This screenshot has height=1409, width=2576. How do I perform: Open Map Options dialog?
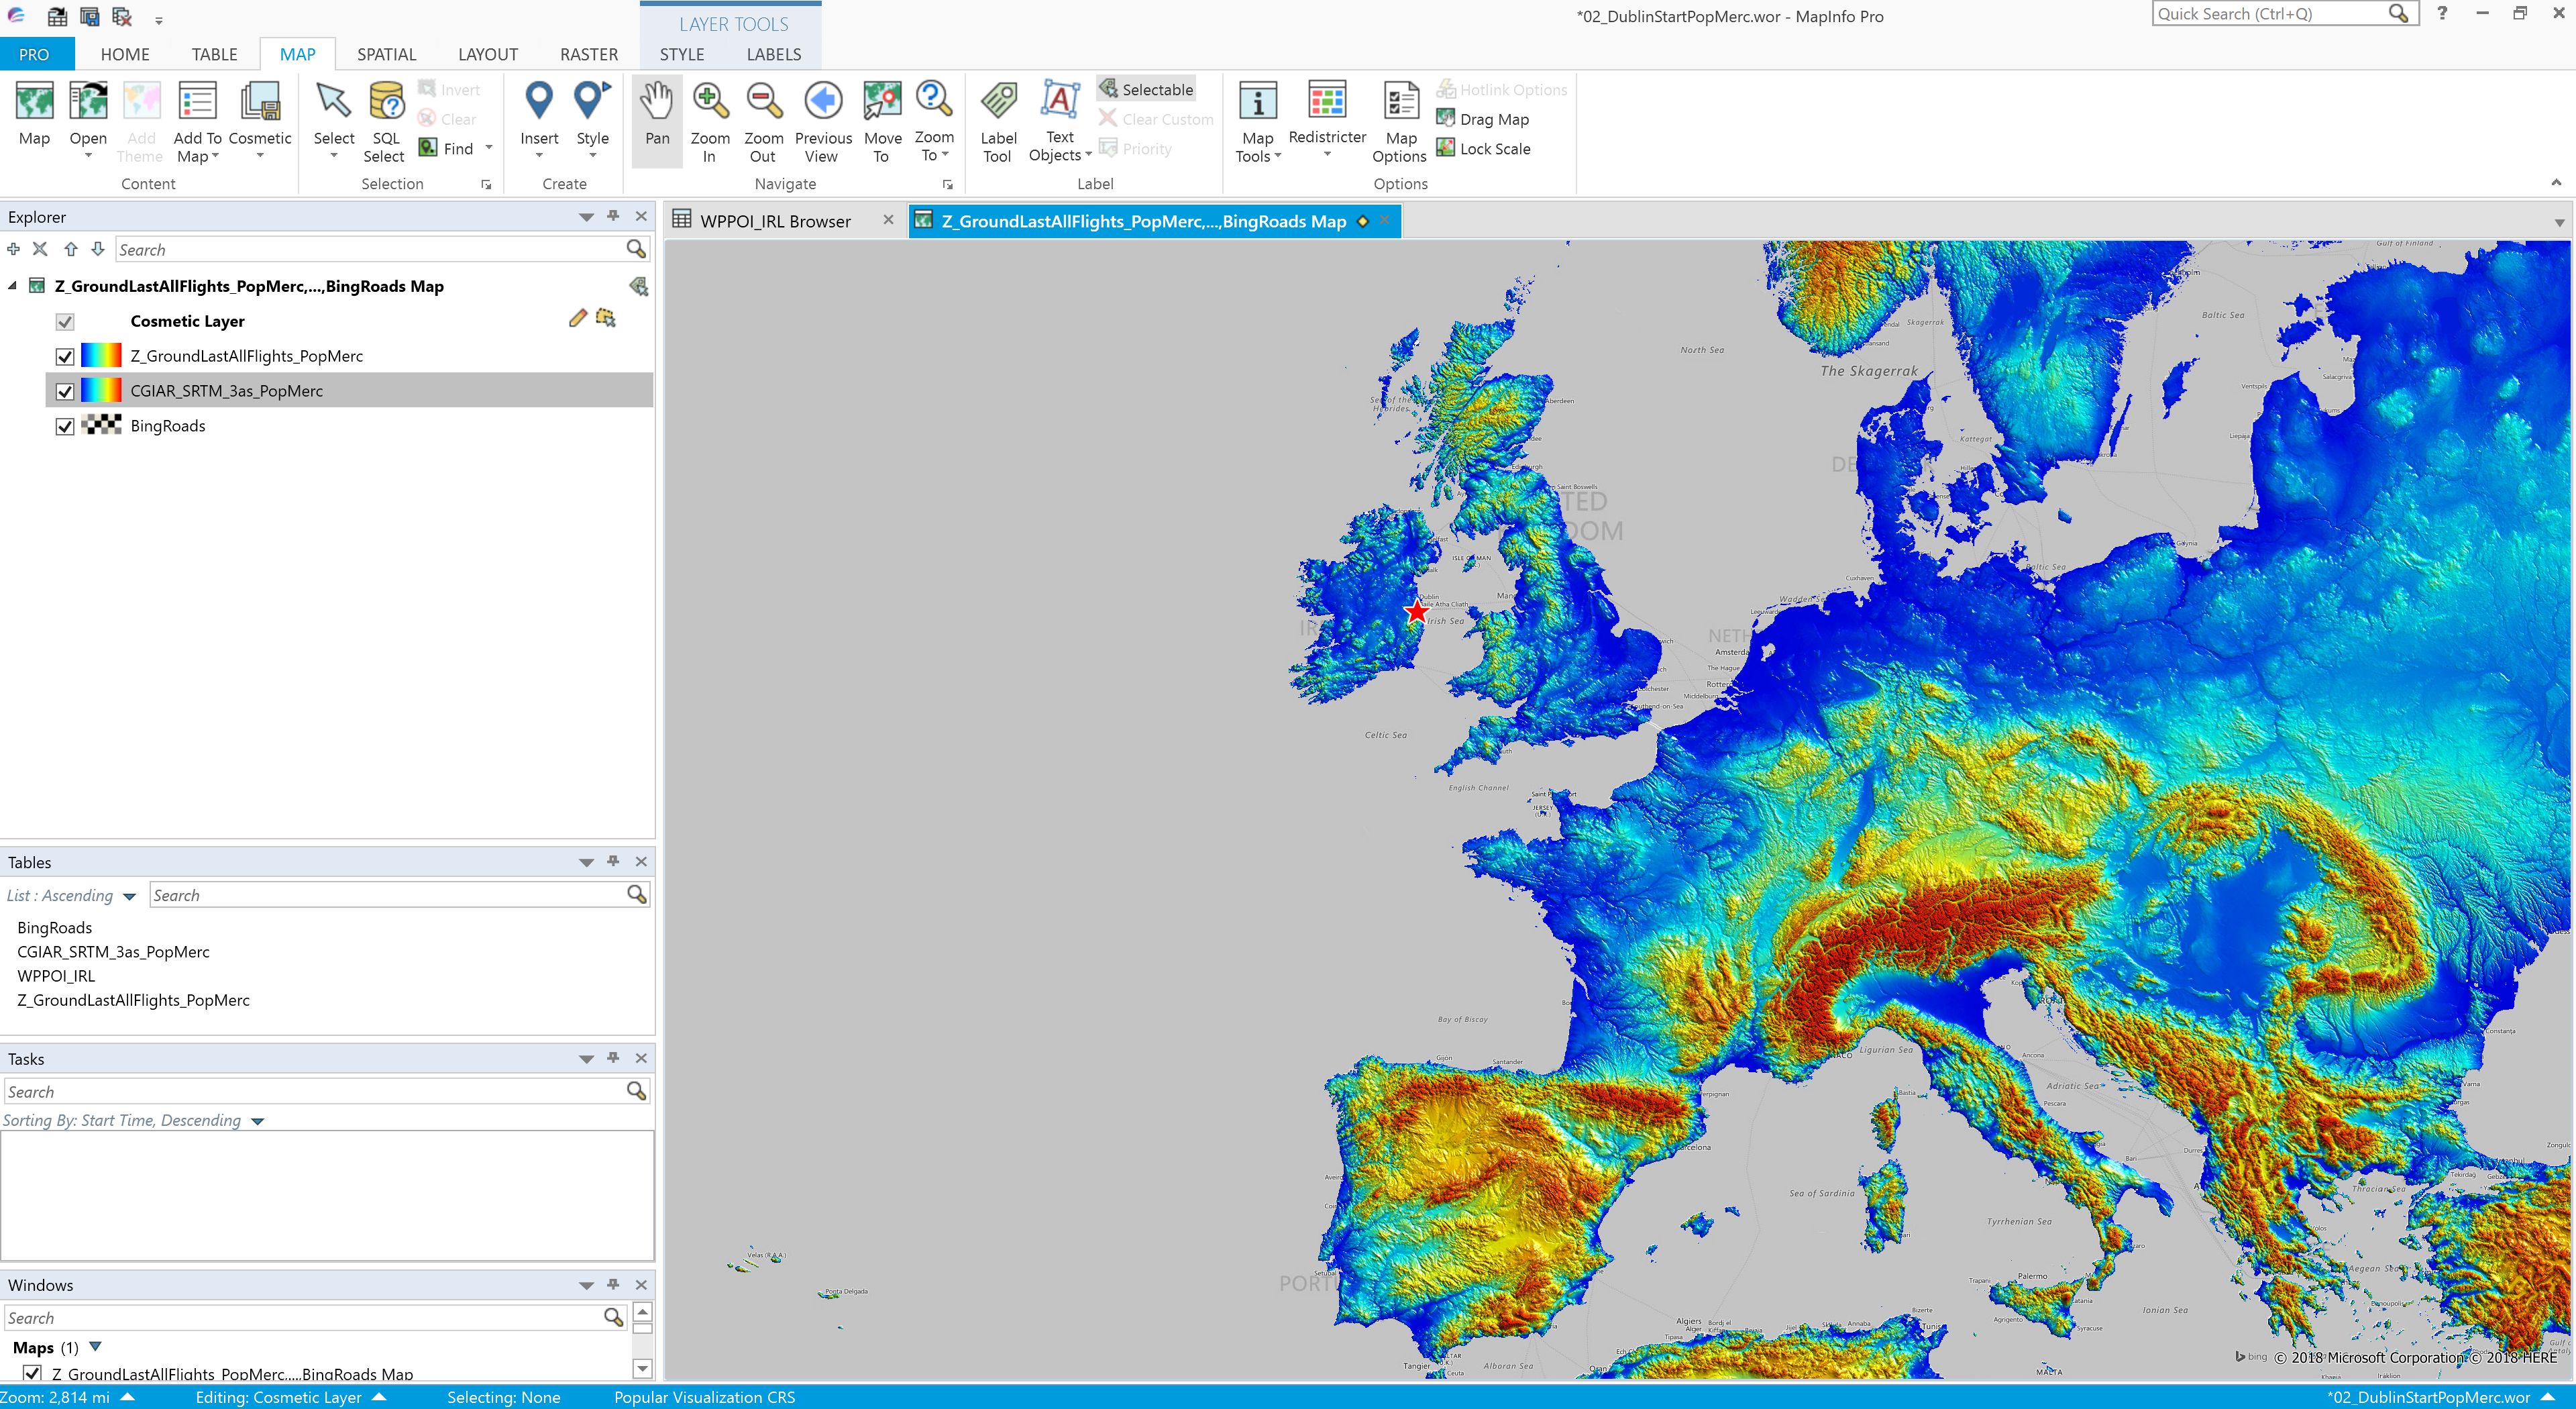click(1400, 121)
